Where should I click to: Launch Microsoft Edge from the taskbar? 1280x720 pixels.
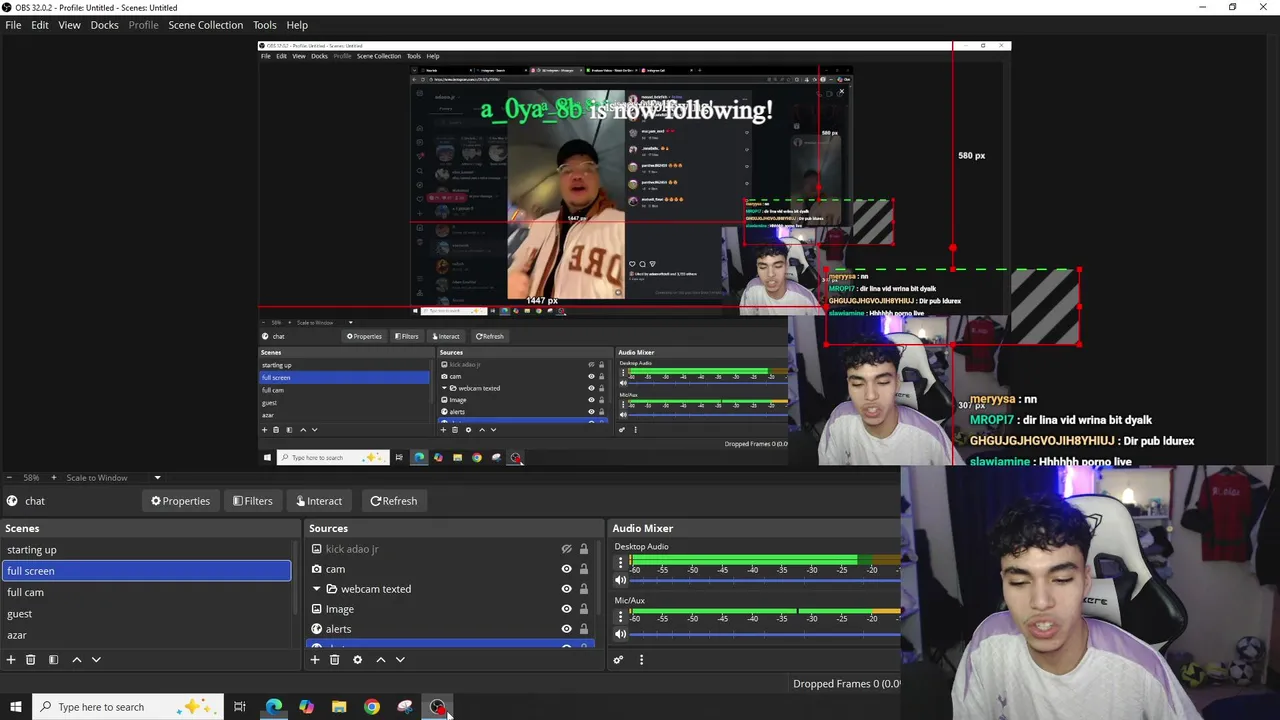(x=273, y=707)
